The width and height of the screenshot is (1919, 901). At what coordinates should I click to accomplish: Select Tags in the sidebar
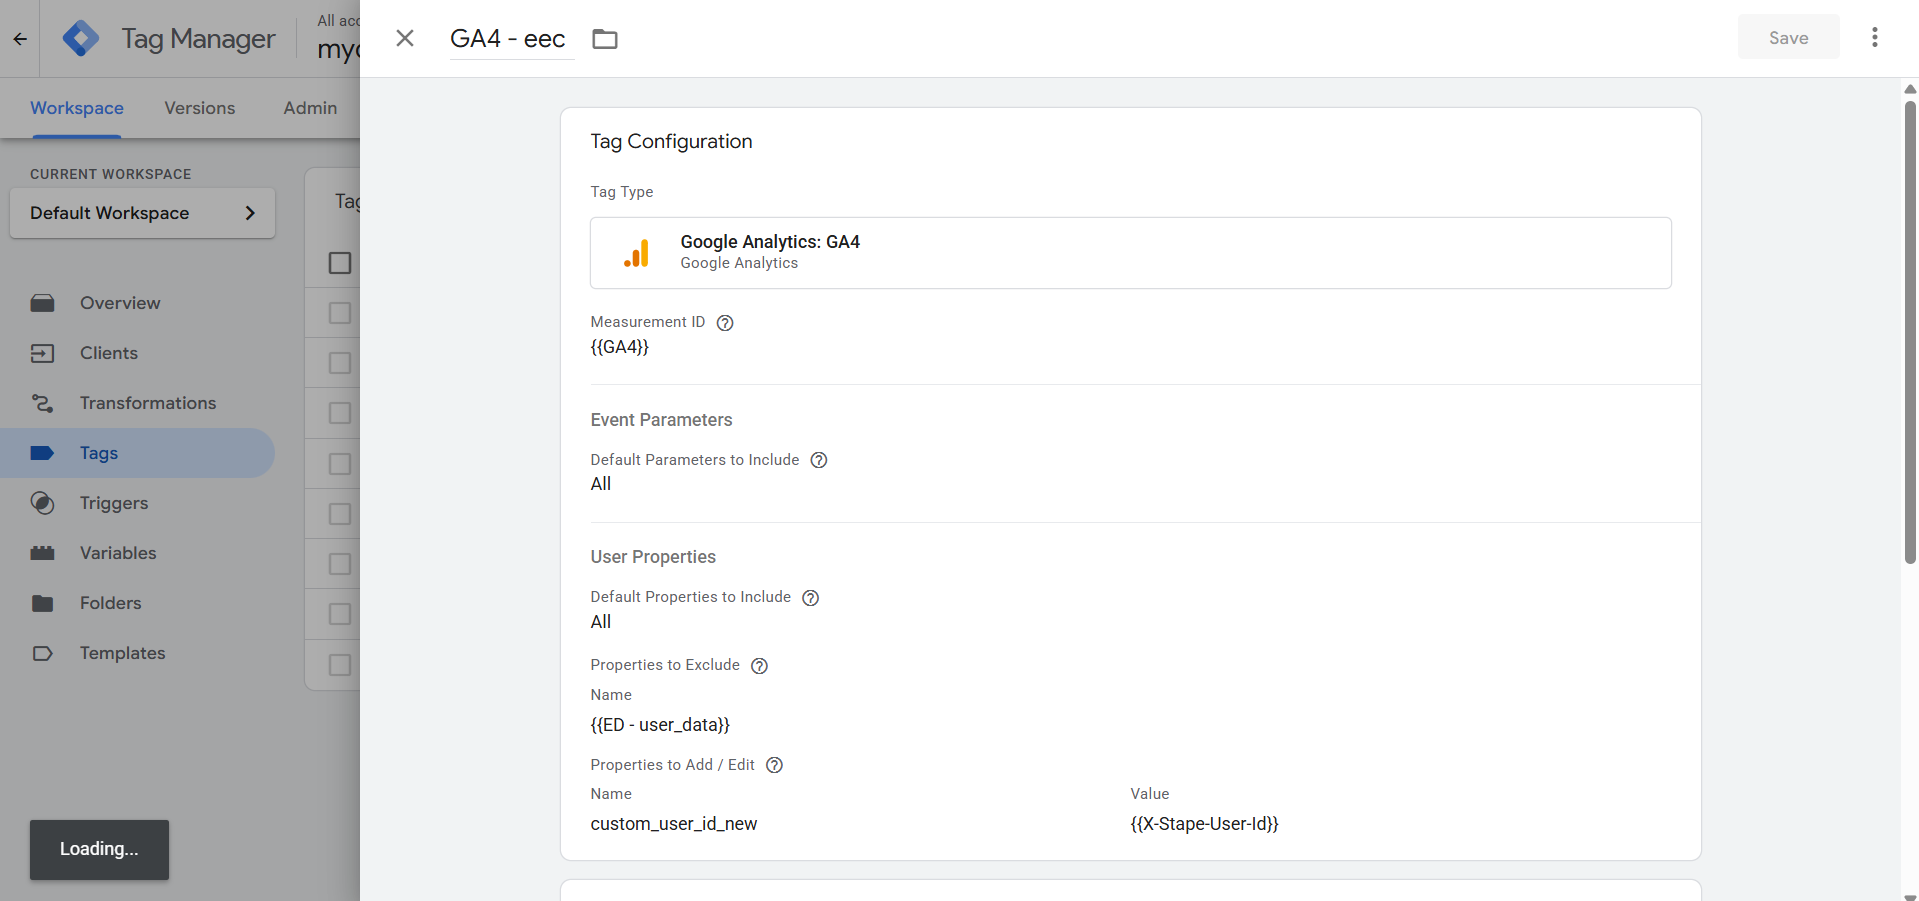99,453
